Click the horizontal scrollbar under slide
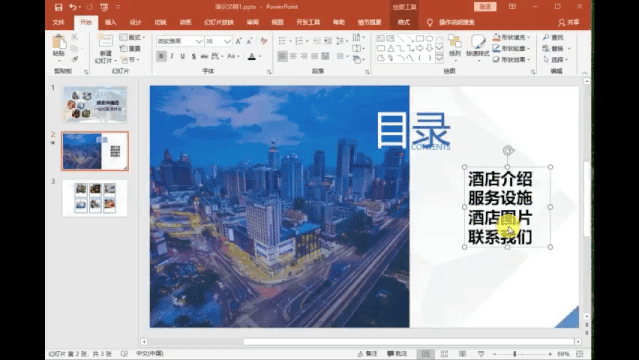This screenshot has height=360, width=639. tap(409, 342)
